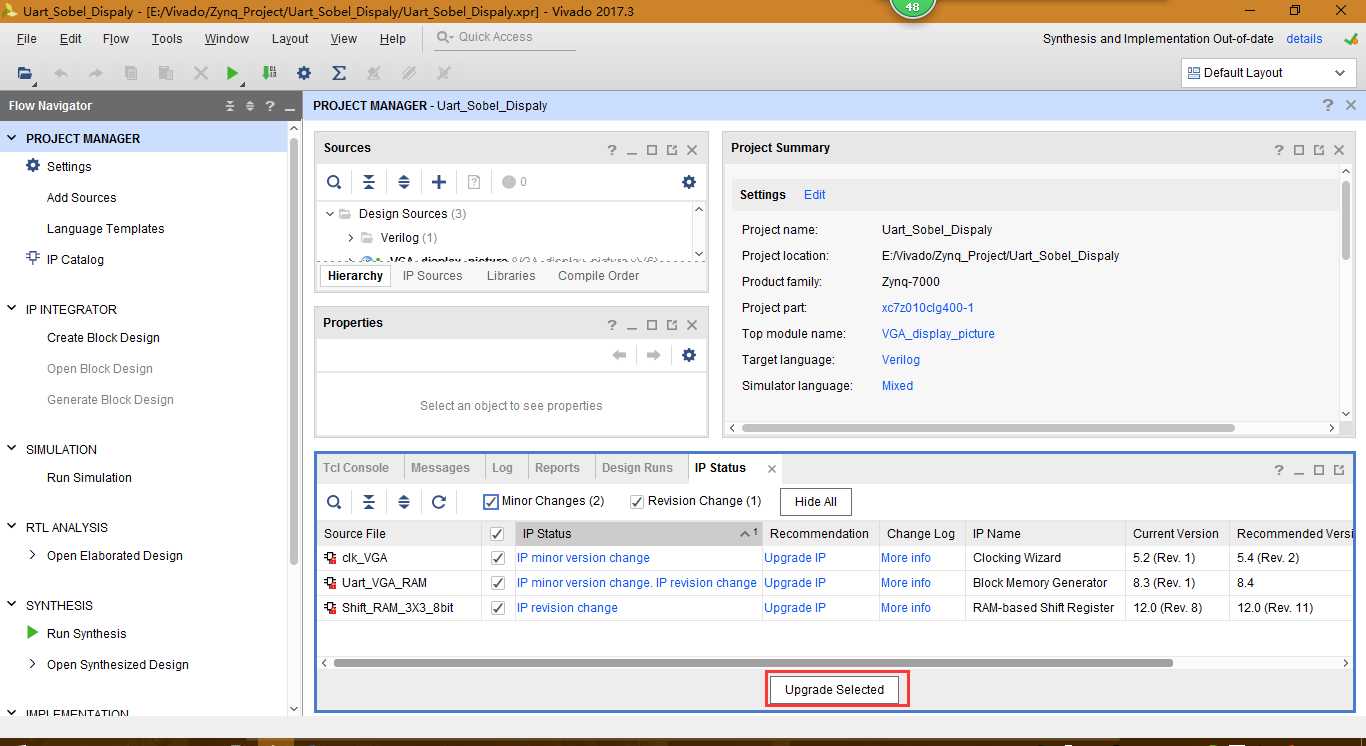Open Sources panel settings gear
The width and height of the screenshot is (1366, 746).
(x=689, y=182)
